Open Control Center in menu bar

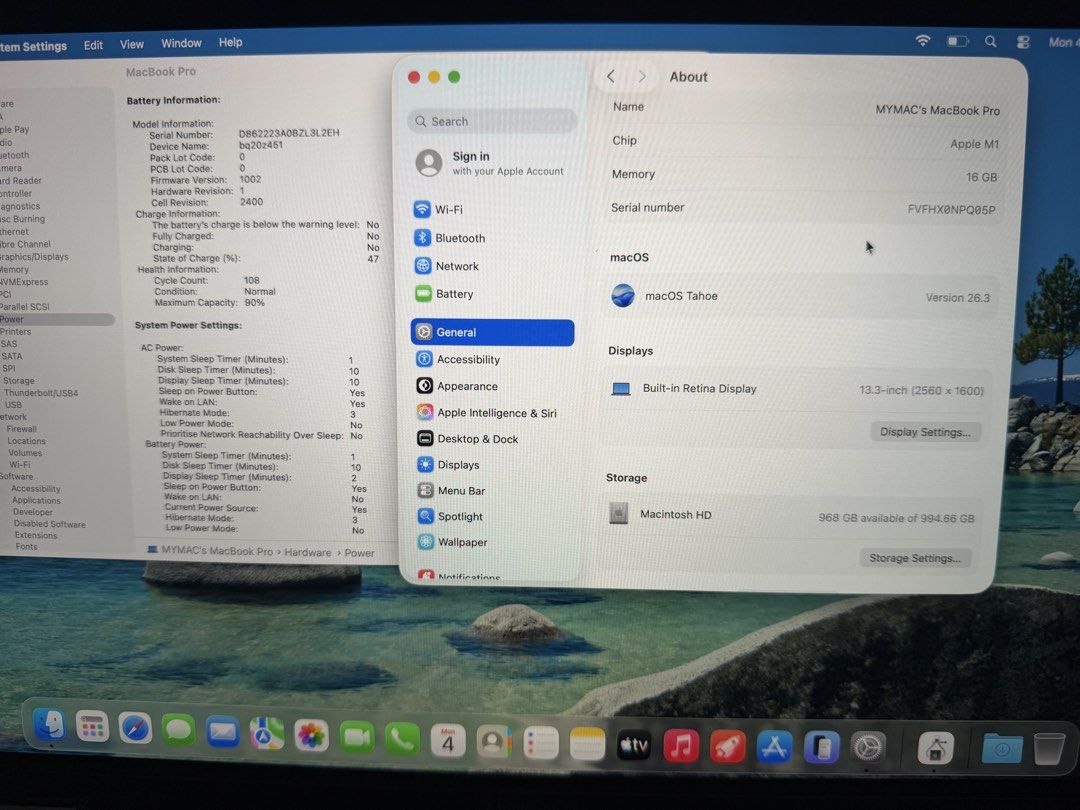(x=1023, y=42)
